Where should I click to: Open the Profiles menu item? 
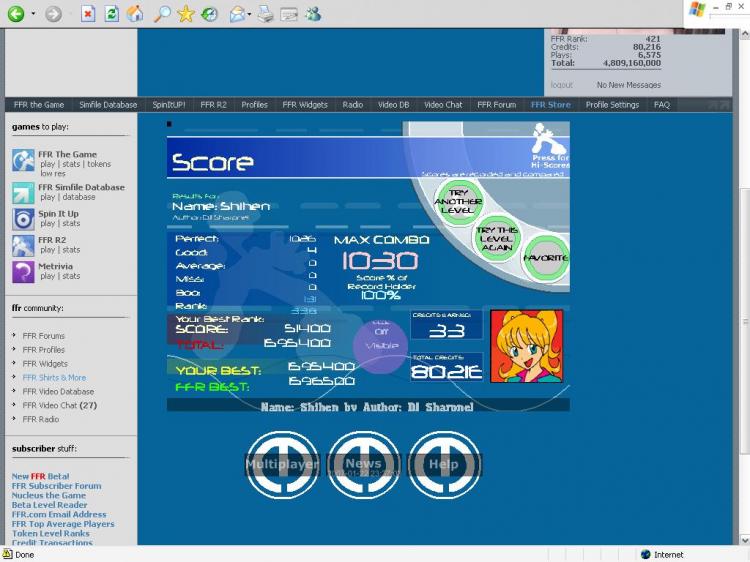[x=254, y=105]
